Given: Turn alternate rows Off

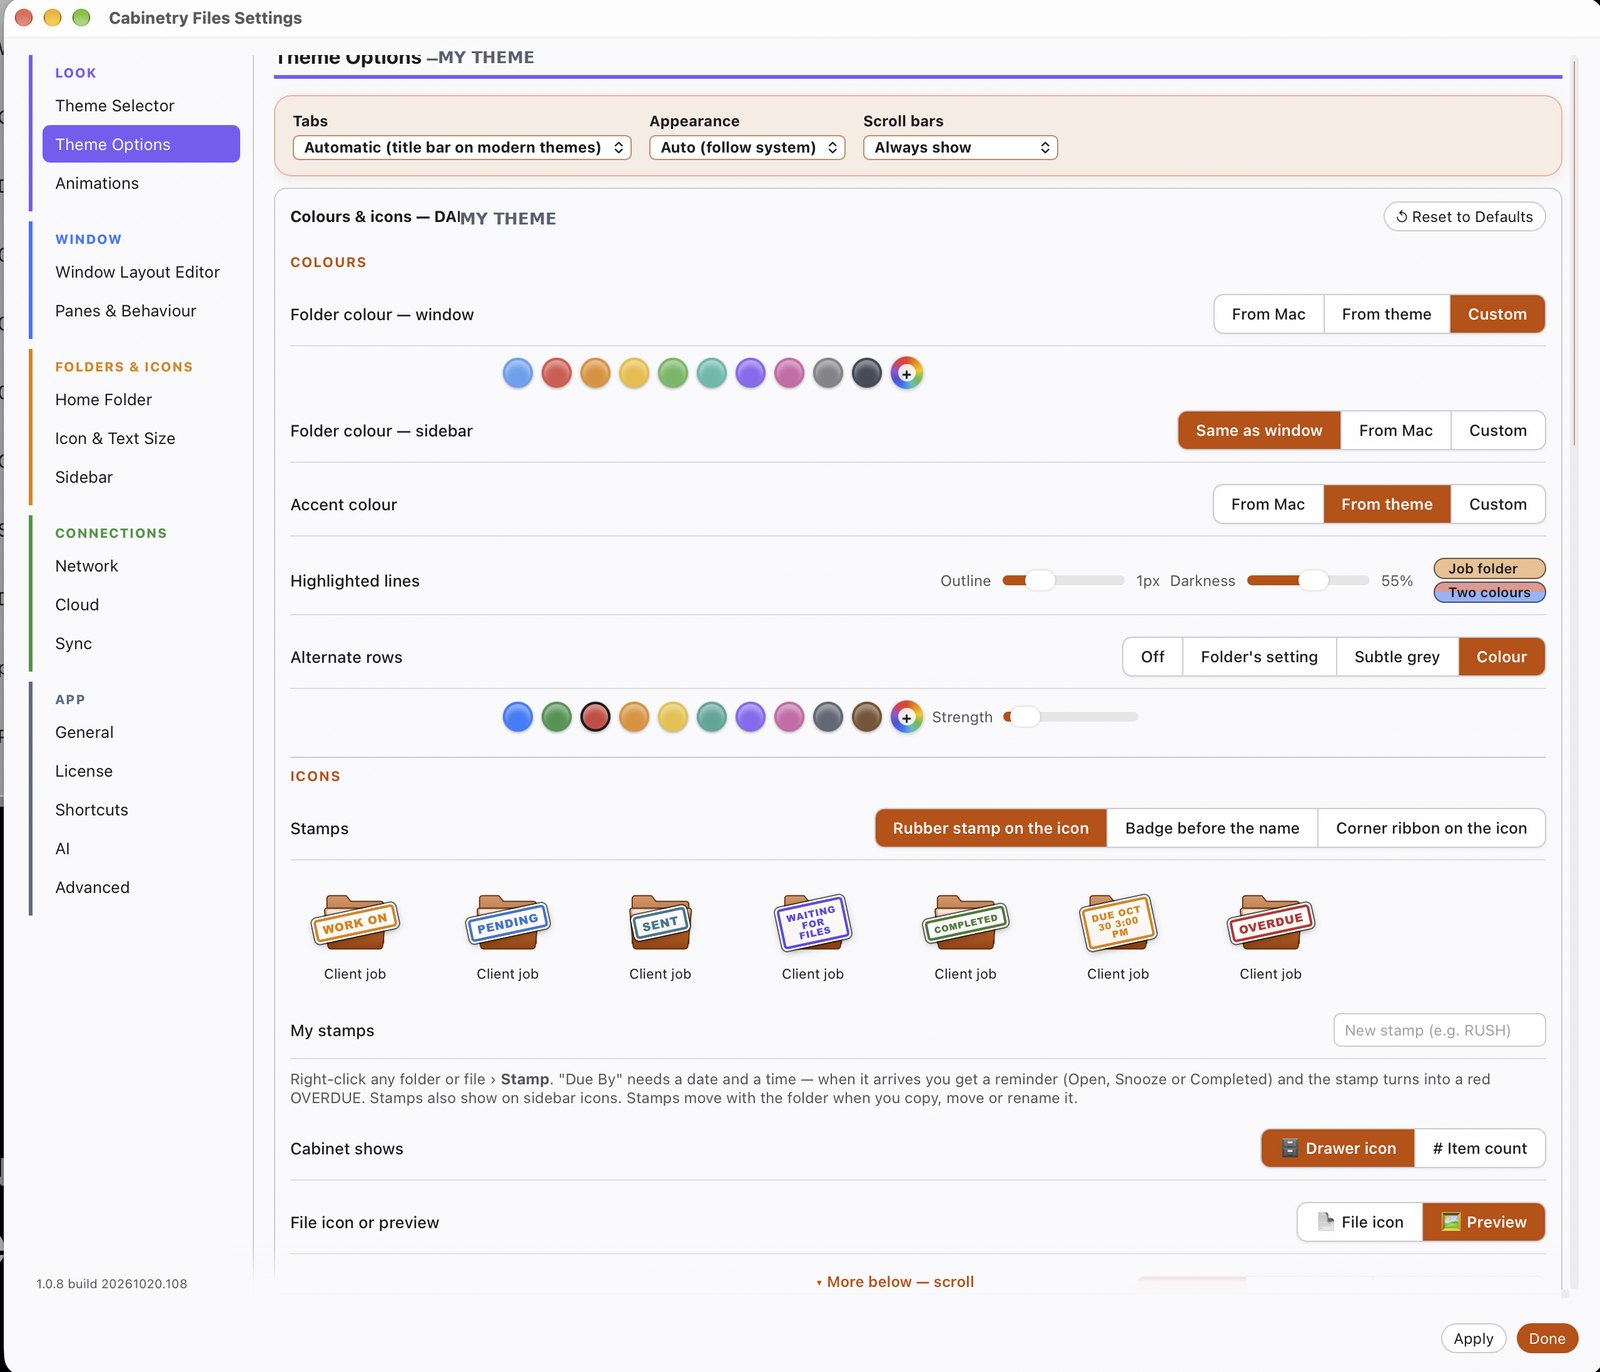Looking at the screenshot, I should [x=1153, y=657].
